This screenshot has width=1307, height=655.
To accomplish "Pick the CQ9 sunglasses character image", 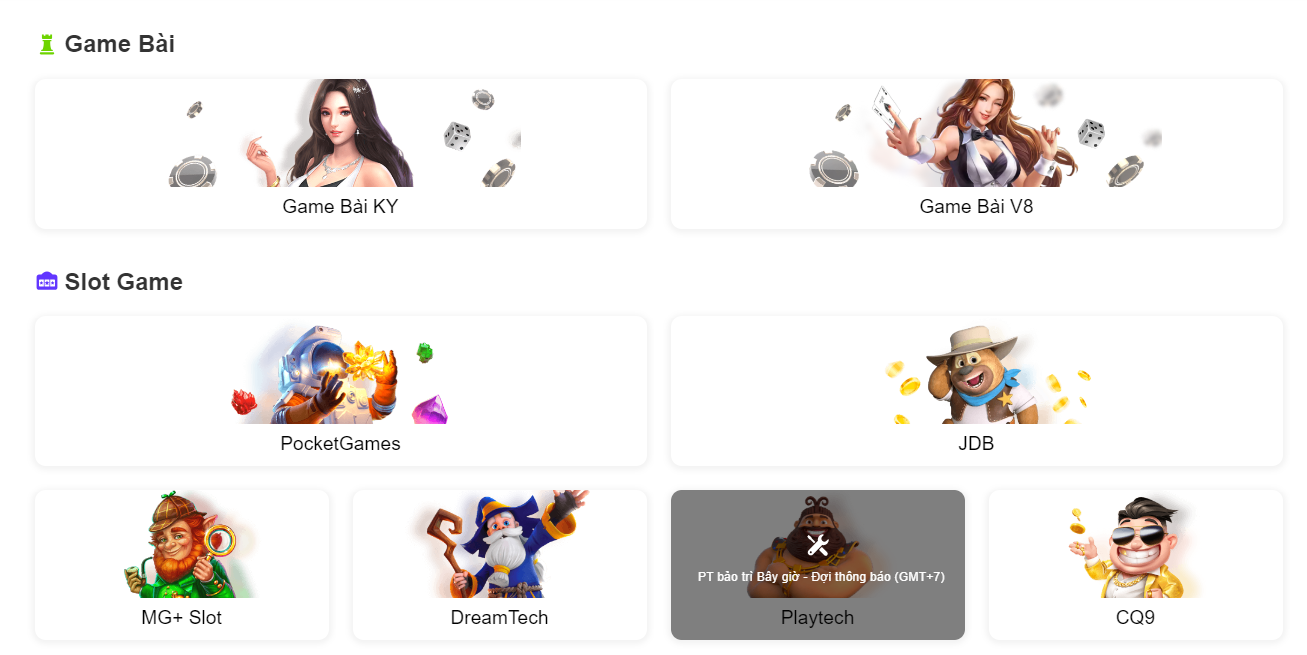I will click(1136, 544).
